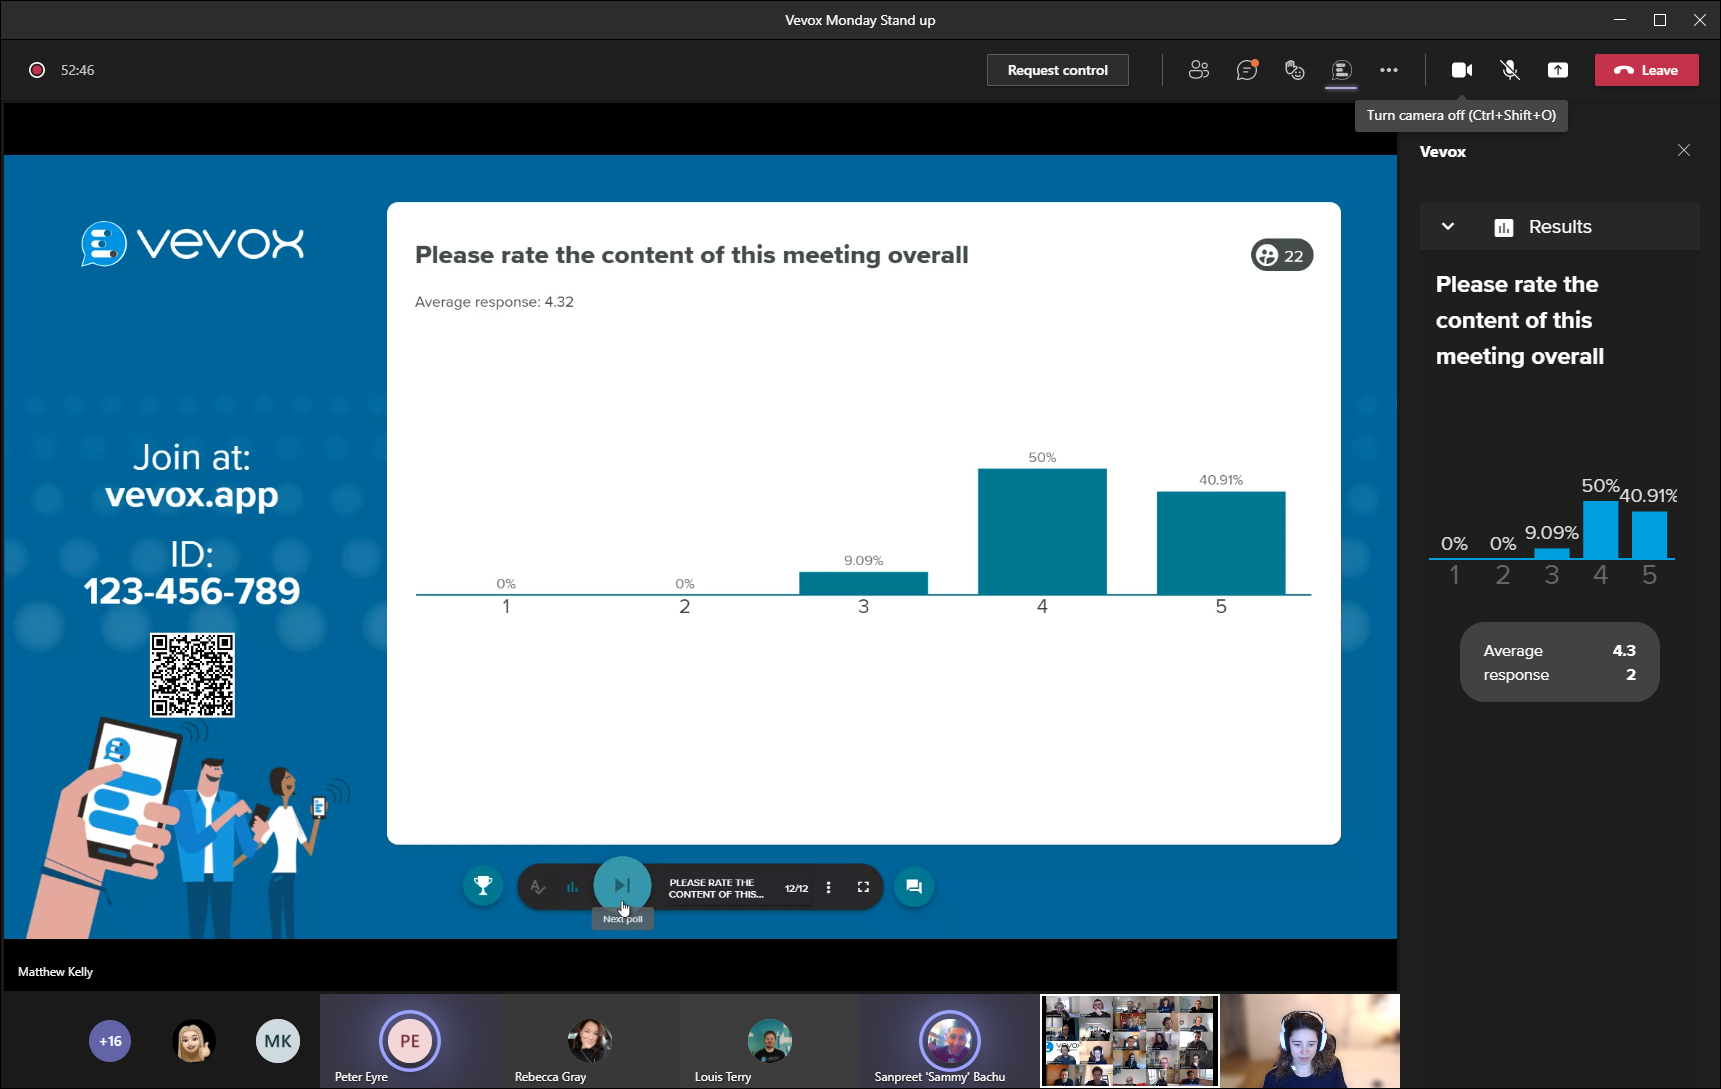Select the bar chart icon in poll toolbar
This screenshot has width=1721, height=1089.
click(x=572, y=886)
